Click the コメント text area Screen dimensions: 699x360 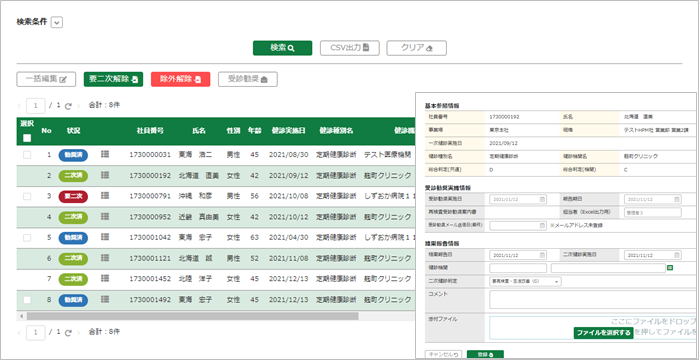[x=594, y=299]
